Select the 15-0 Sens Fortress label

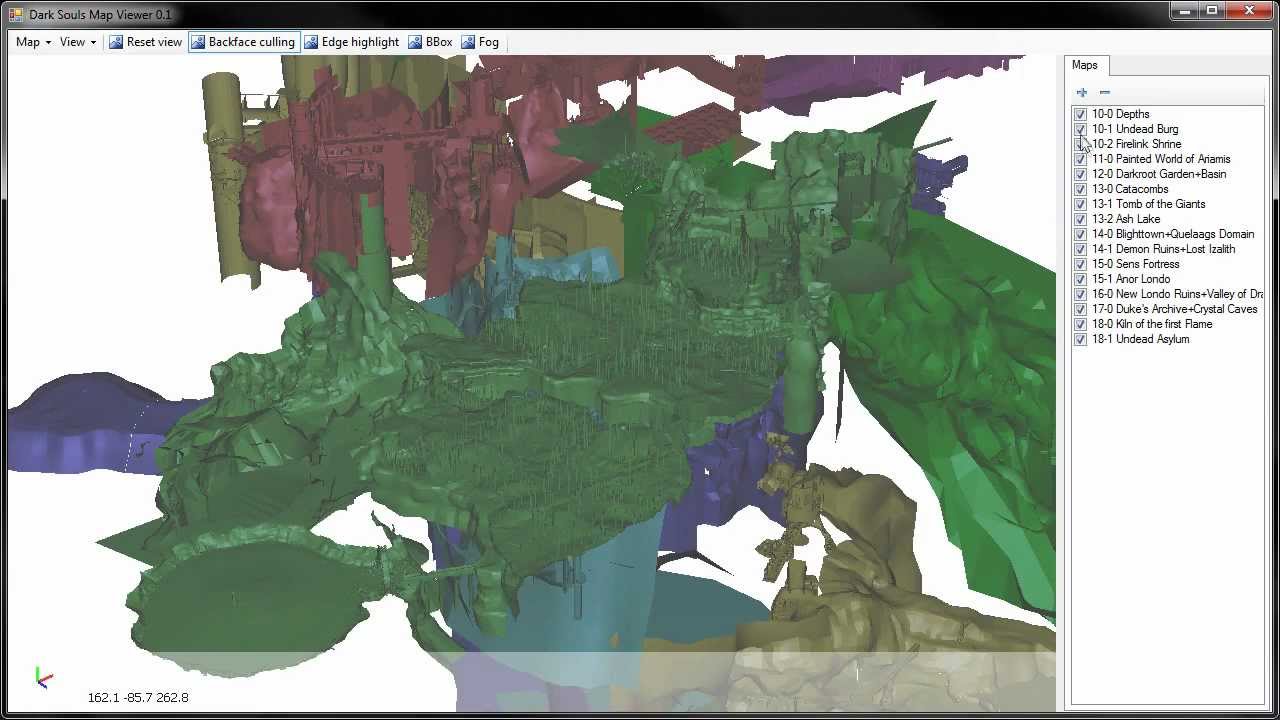pos(1135,264)
